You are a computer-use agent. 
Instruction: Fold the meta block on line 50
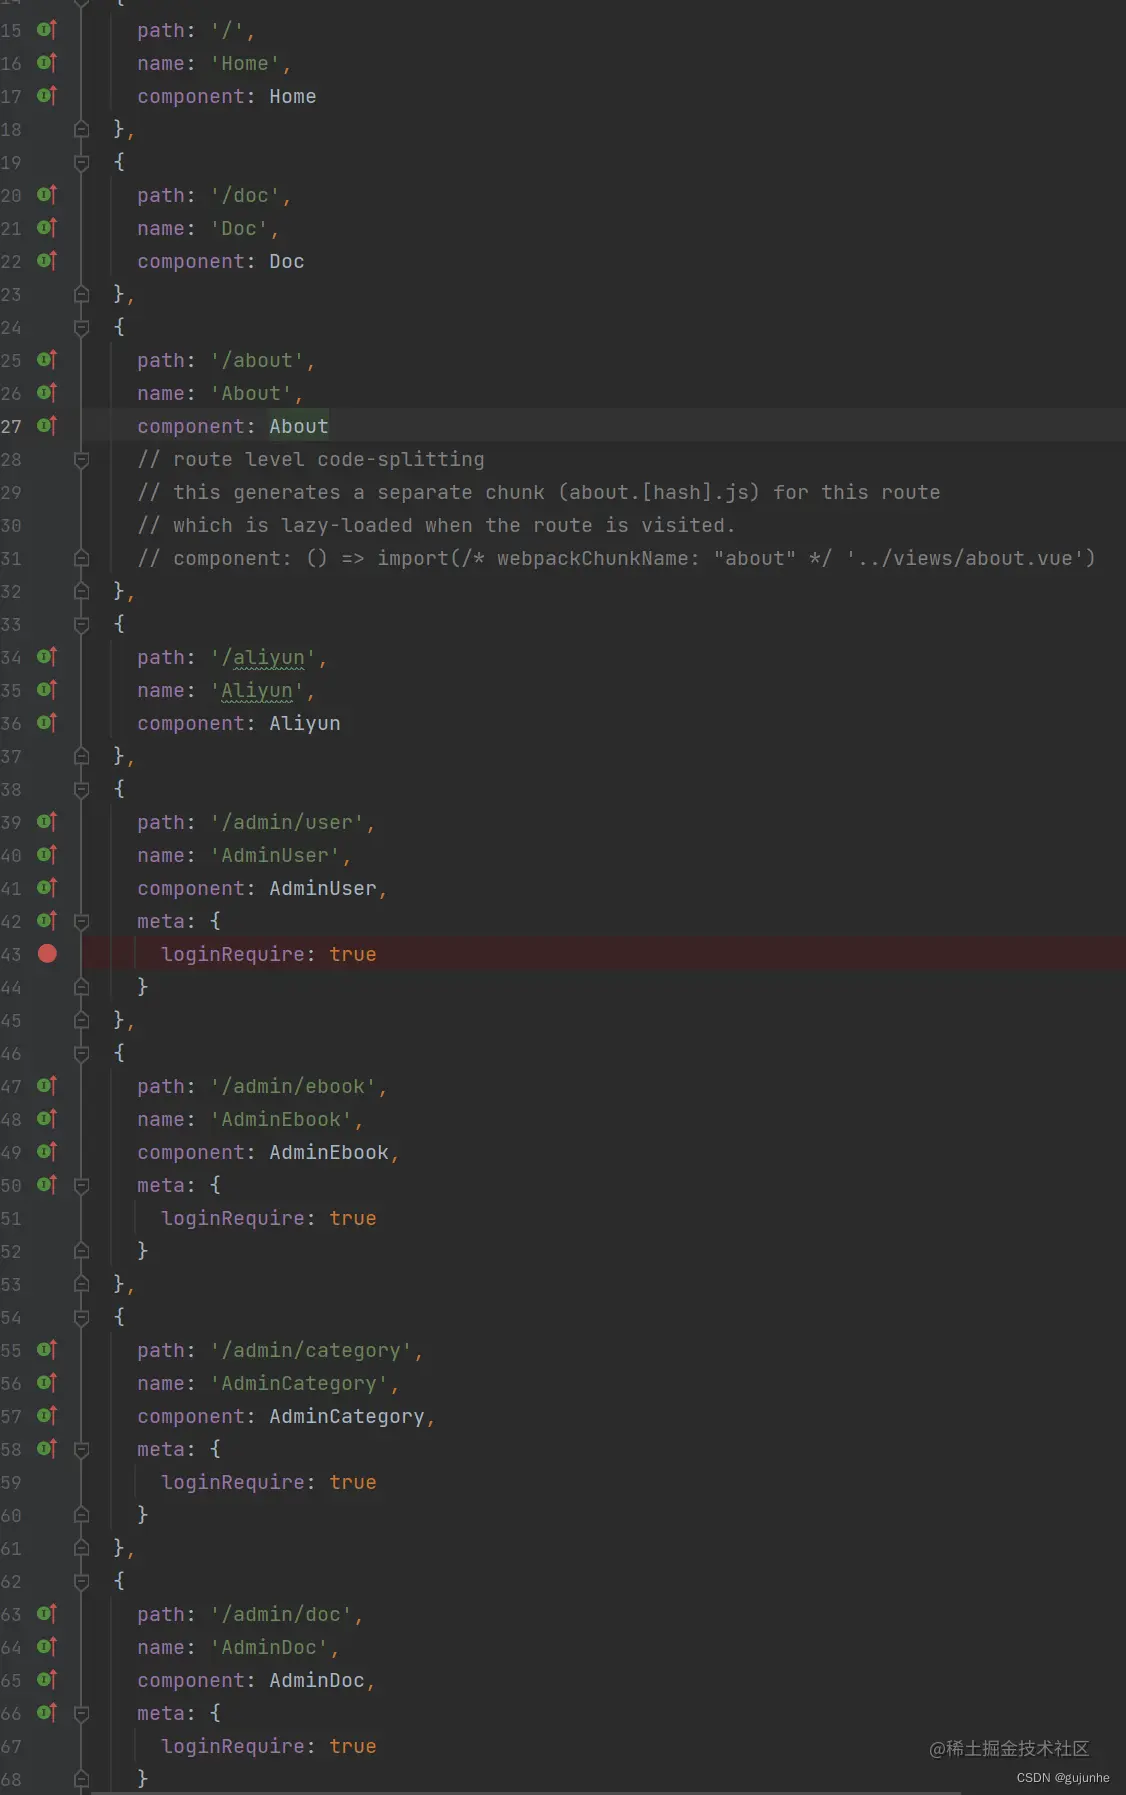pos(82,1185)
